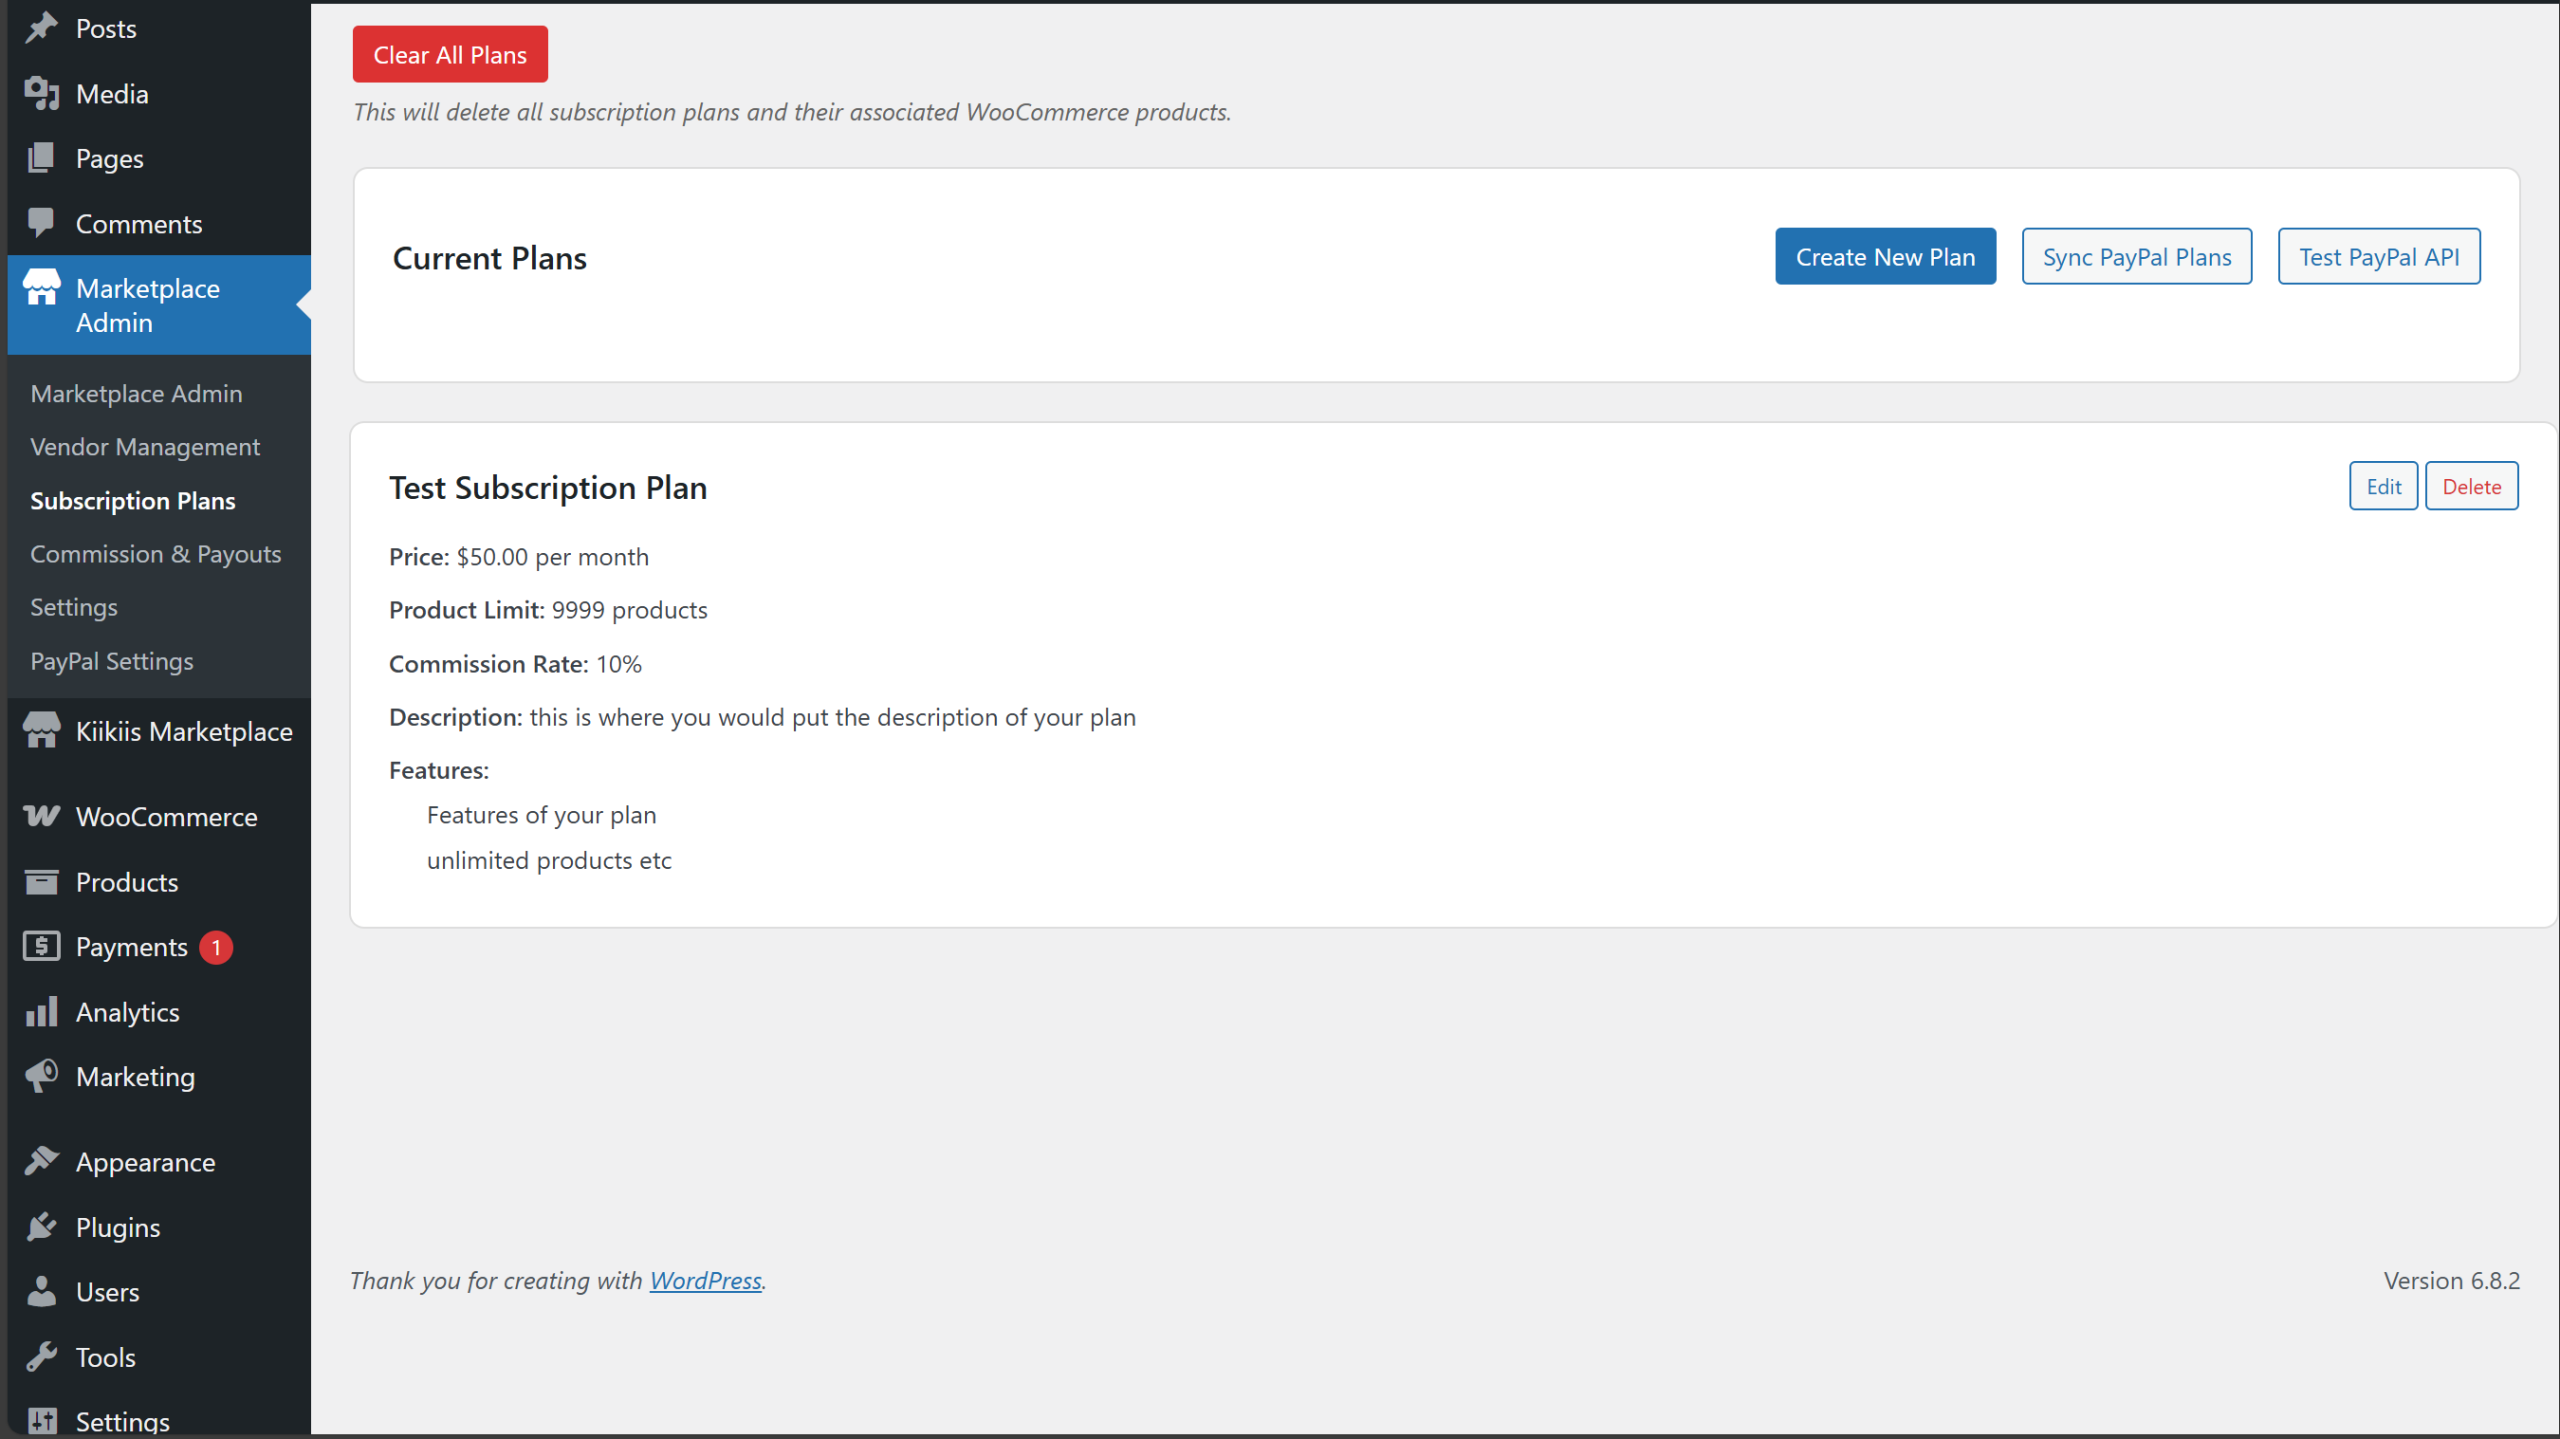Click the red Payments notification badge

click(x=216, y=947)
